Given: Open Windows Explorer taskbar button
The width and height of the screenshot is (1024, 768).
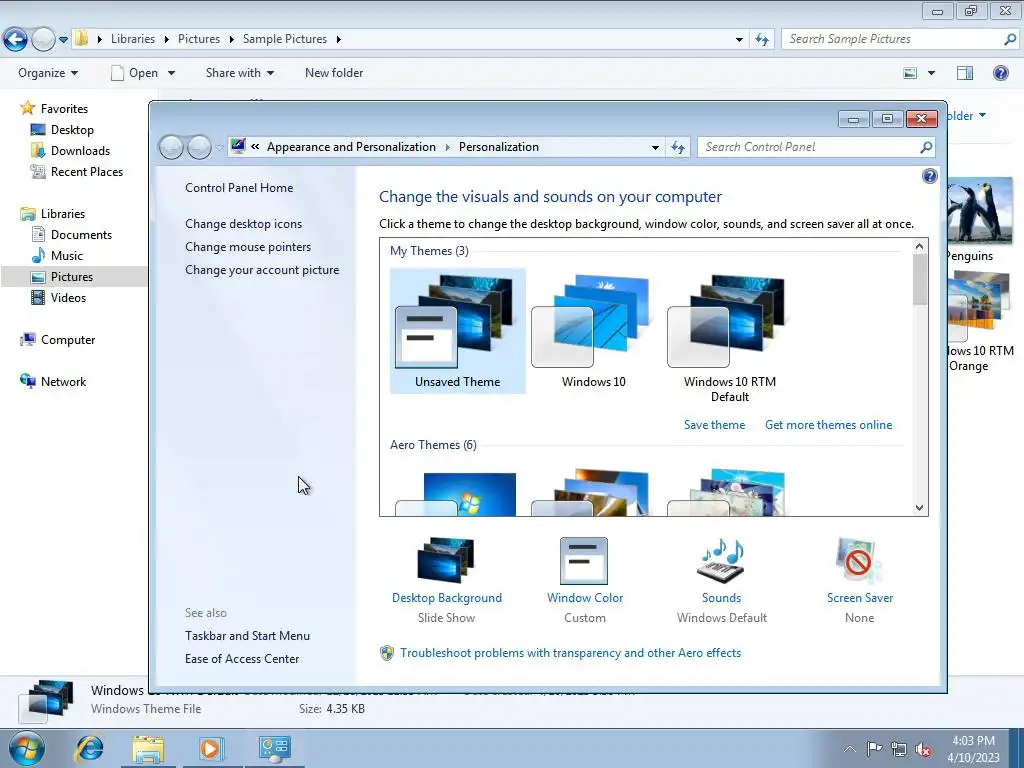Looking at the screenshot, I should (x=148, y=748).
